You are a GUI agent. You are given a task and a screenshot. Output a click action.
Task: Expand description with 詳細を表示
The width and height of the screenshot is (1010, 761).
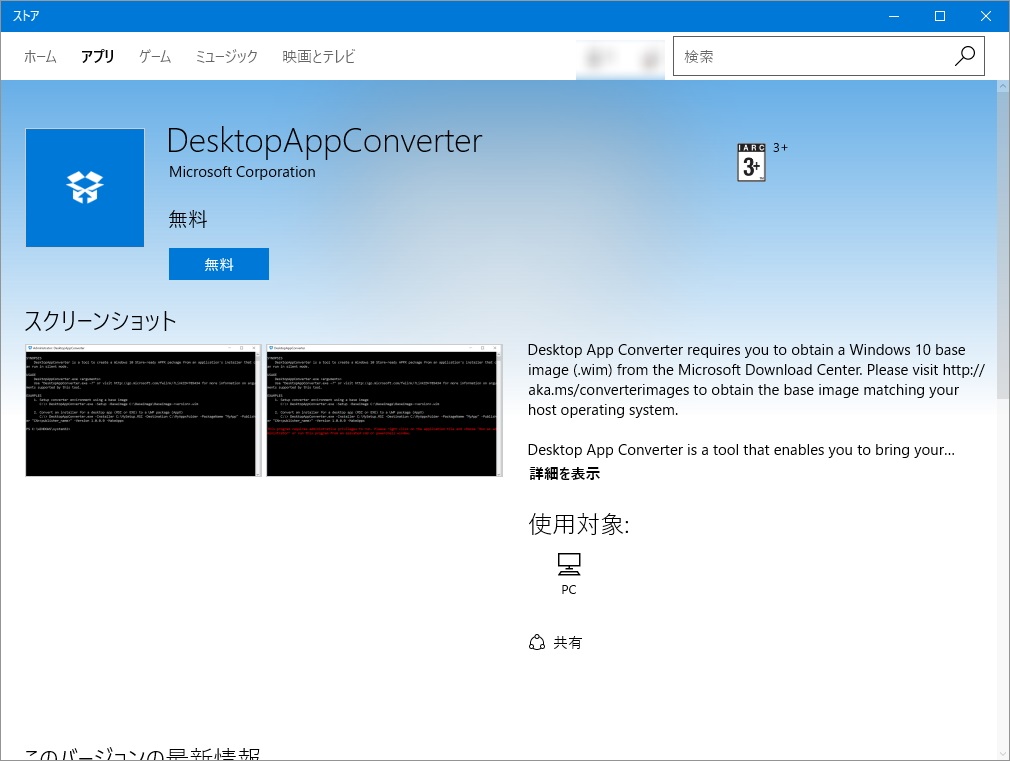tap(564, 474)
